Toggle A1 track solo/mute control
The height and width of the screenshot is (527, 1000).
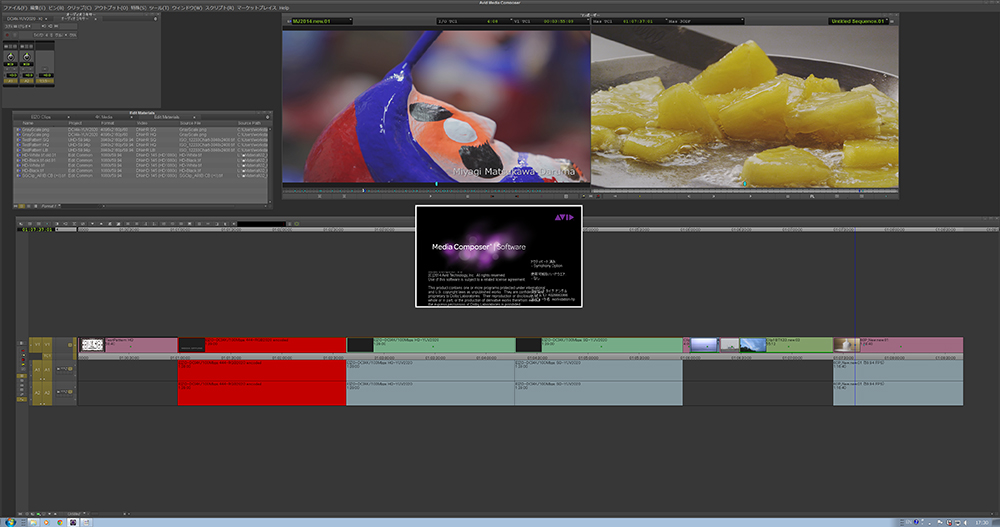click(64, 369)
